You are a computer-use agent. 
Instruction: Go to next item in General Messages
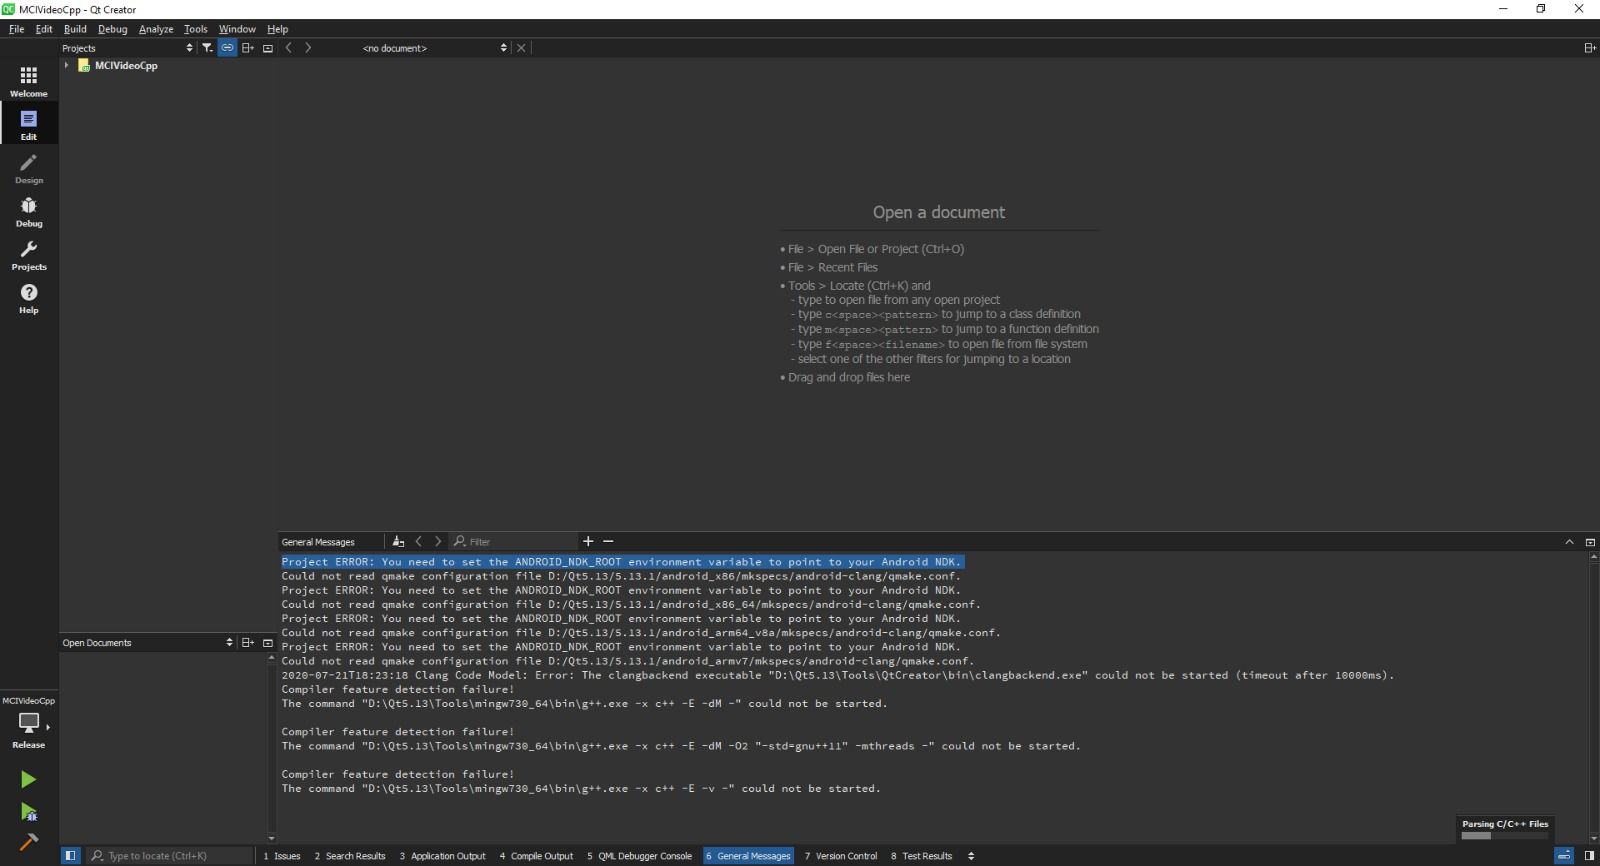[438, 542]
